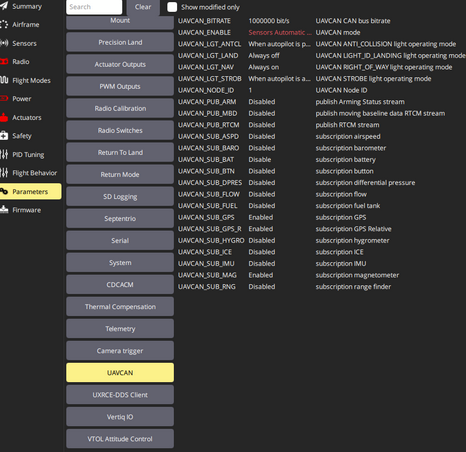Screen dimensions: 466x452
Task: Open the Radio setup icon
Action: point(4,61)
